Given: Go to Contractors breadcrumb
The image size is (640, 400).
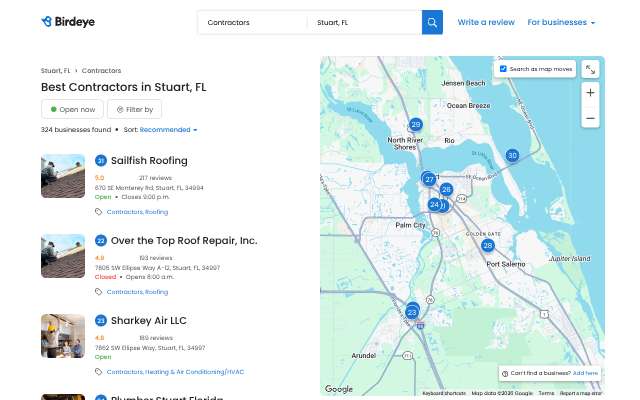Looking at the screenshot, I should (x=102, y=71).
